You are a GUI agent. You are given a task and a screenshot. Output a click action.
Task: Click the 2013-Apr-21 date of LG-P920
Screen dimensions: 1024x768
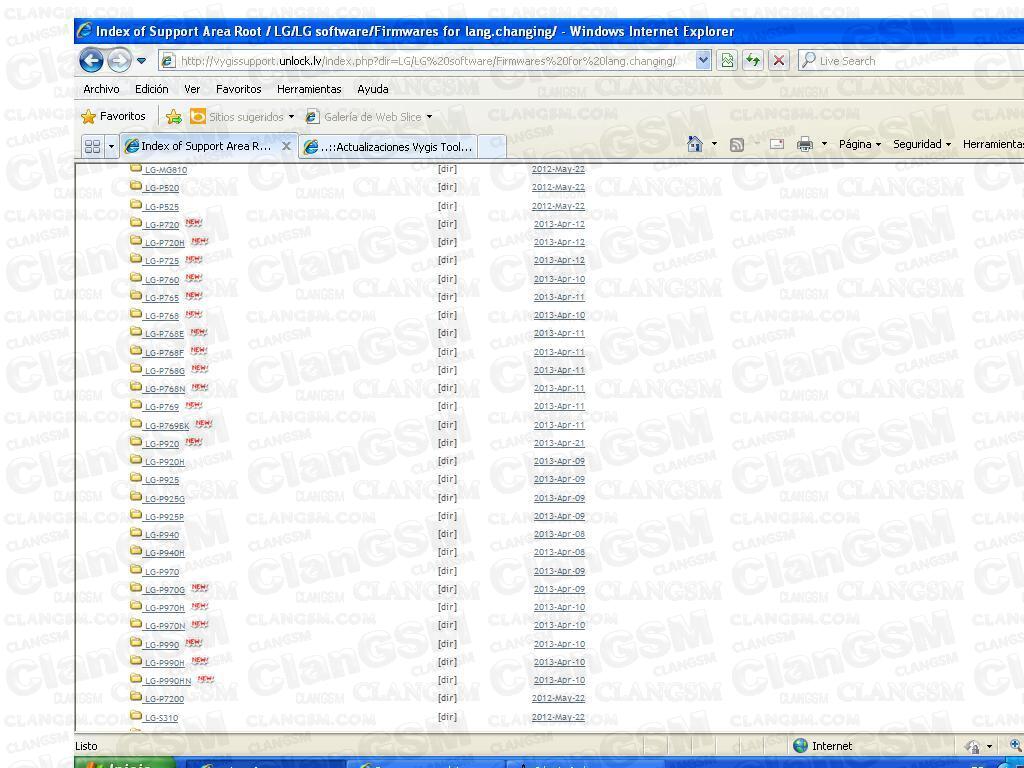[559, 443]
